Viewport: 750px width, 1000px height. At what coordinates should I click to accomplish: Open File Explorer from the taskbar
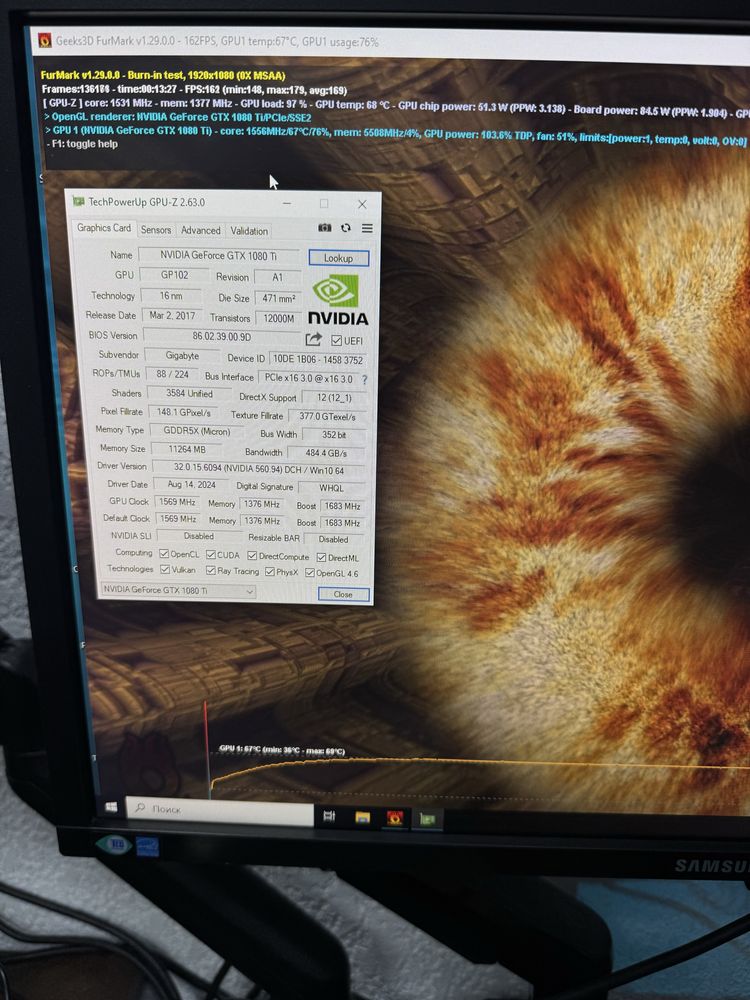(x=362, y=817)
